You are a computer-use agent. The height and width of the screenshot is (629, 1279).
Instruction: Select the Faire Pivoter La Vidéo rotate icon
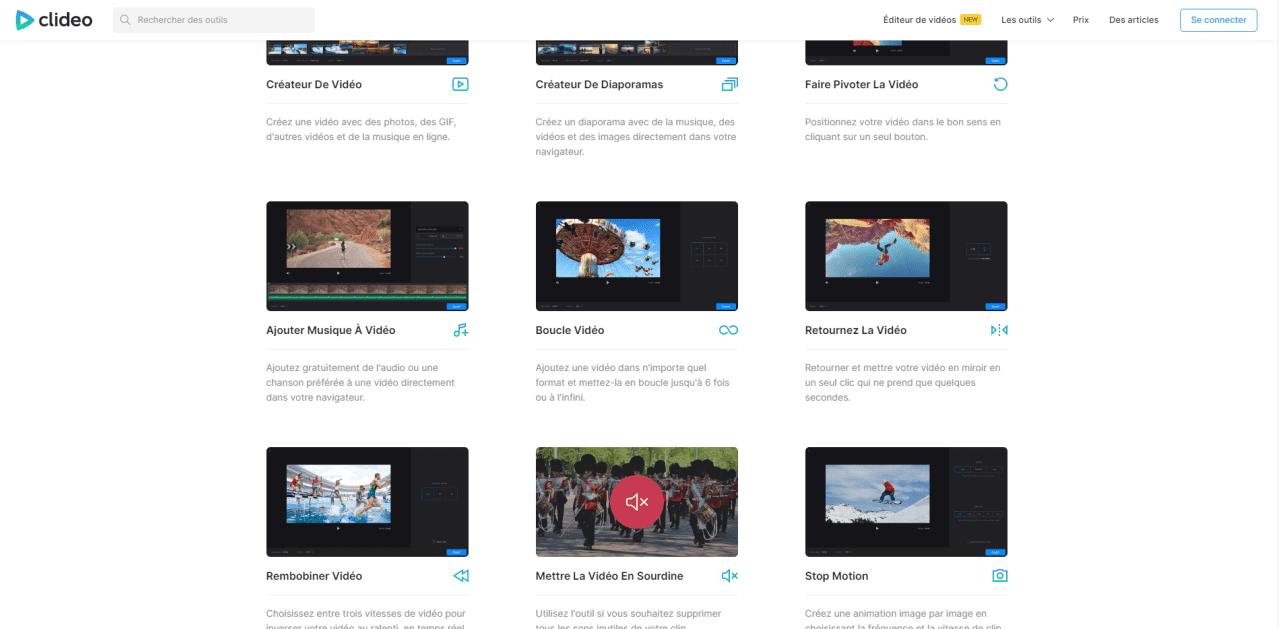tap(999, 85)
